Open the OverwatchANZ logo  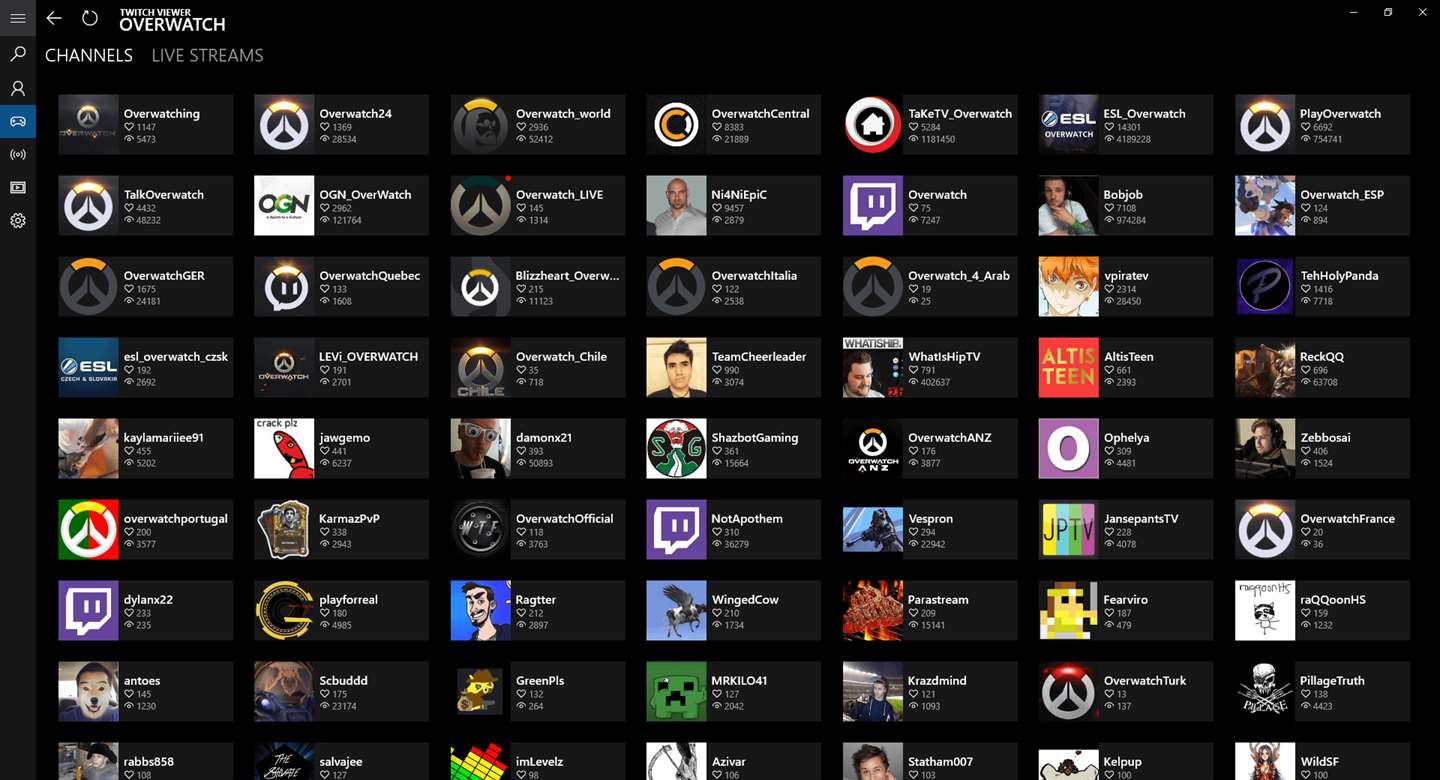pyautogui.click(x=872, y=449)
